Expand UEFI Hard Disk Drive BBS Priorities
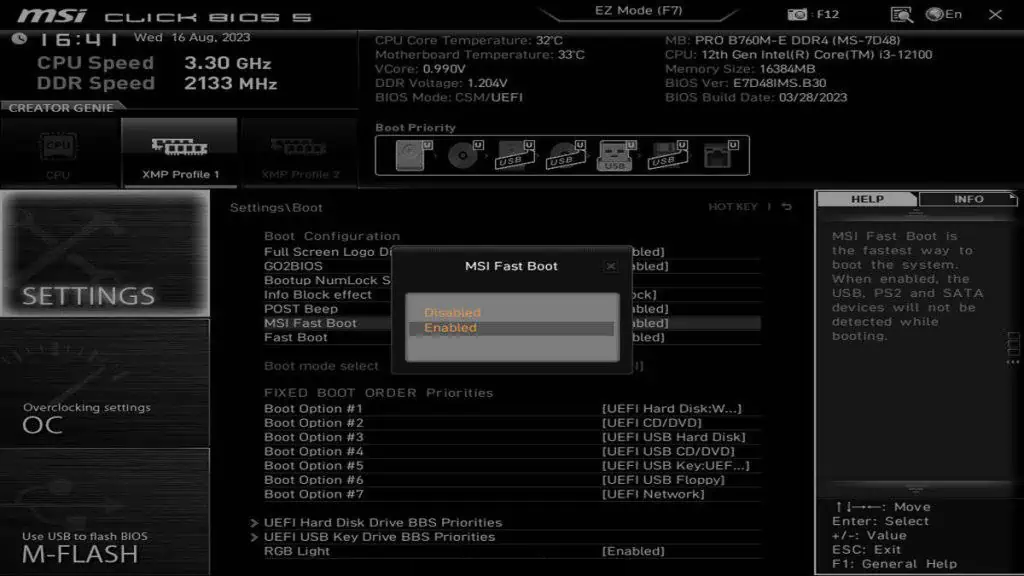 [x=382, y=522]
